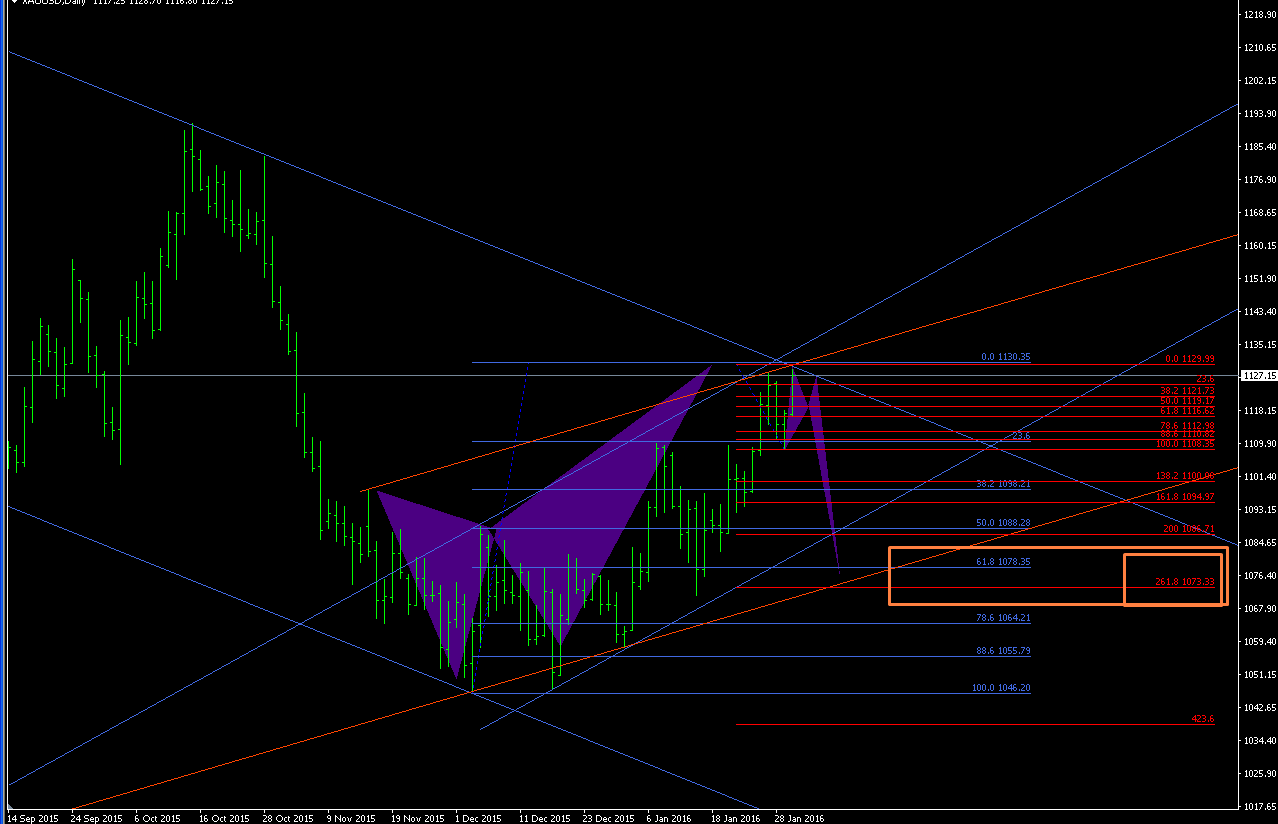The image size is (1278, 824).
Task: Click price axis value 1168.65
Action: (1259, 213)
